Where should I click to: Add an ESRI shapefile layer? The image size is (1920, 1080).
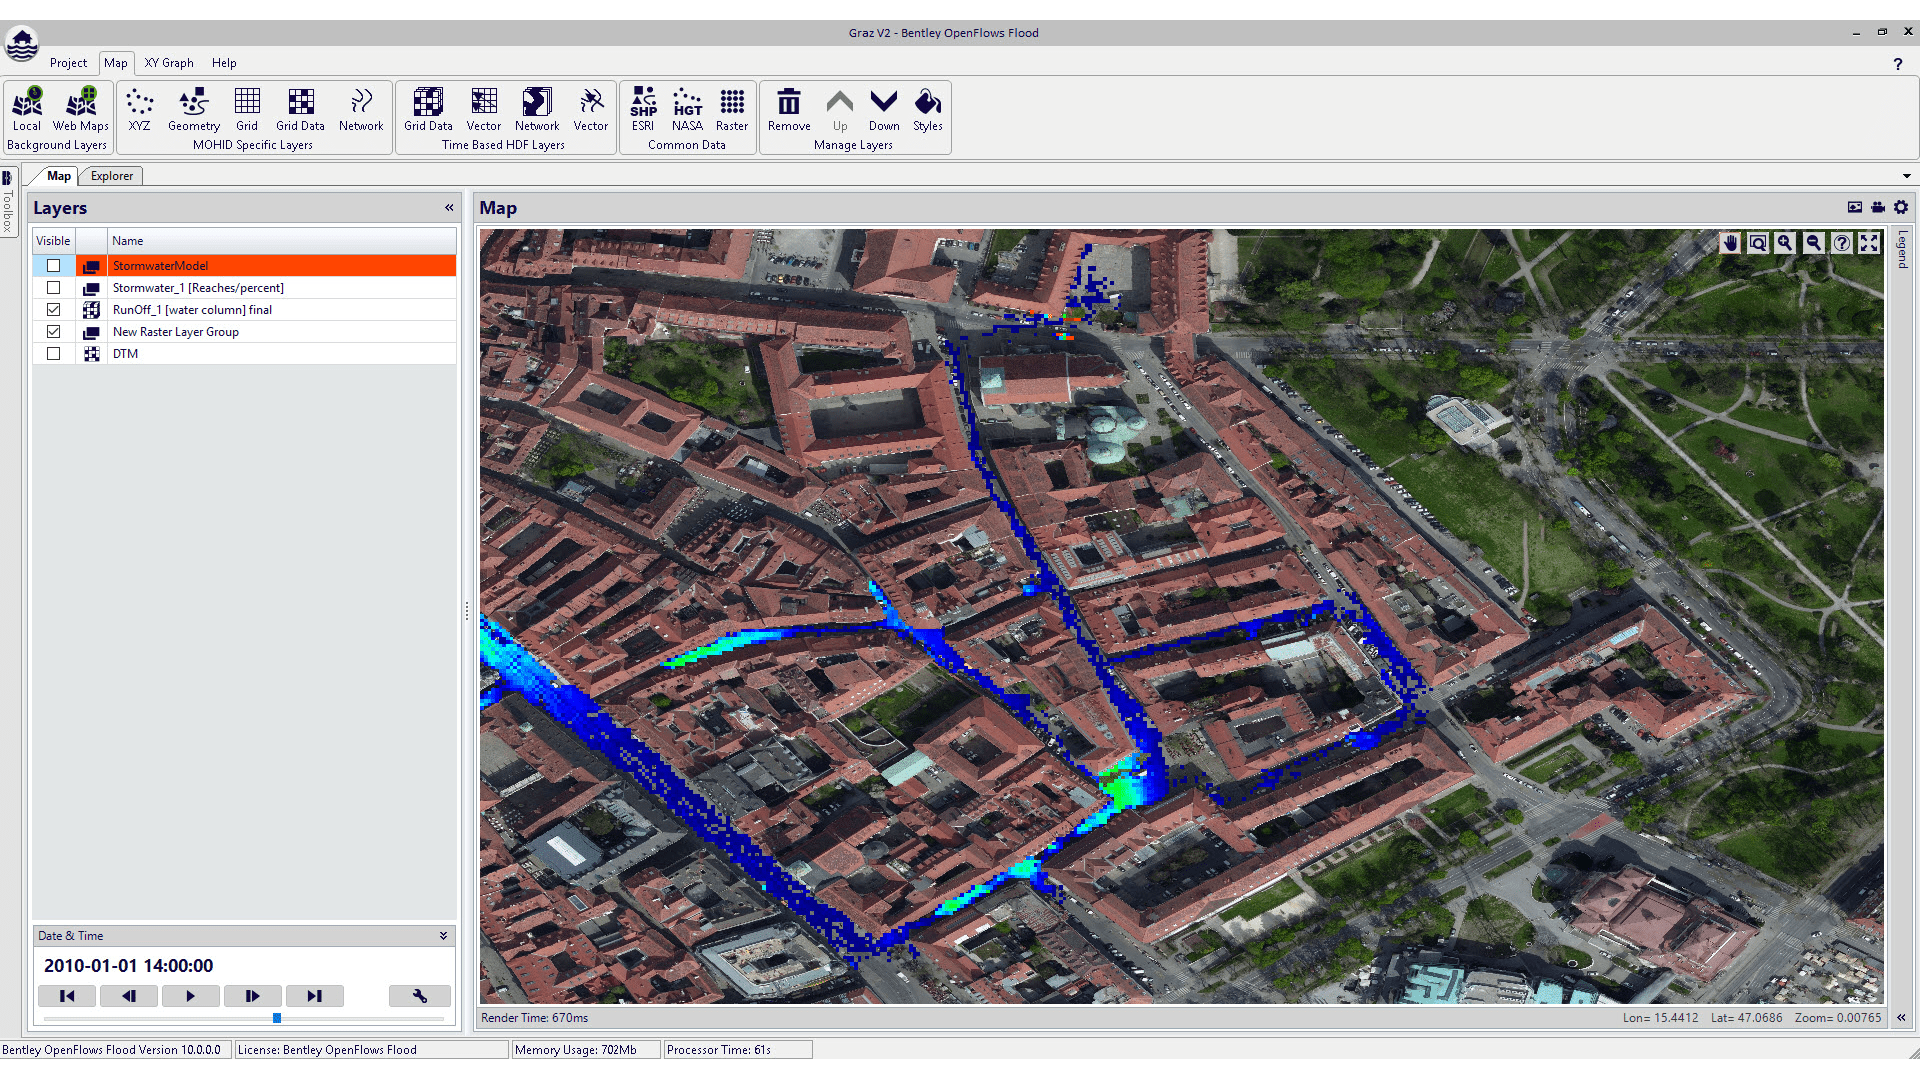[643, 108]
